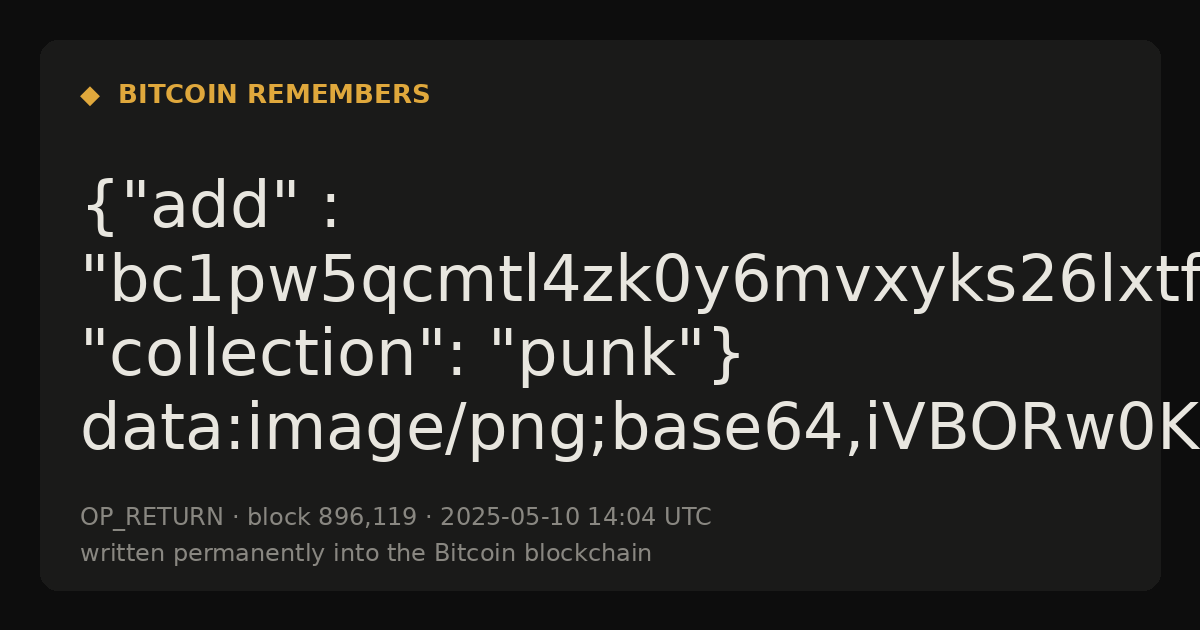This screenshot has height=630, width=1200.
Task: Click the opening curly brace of JSON
Action: tap(98, 208)
